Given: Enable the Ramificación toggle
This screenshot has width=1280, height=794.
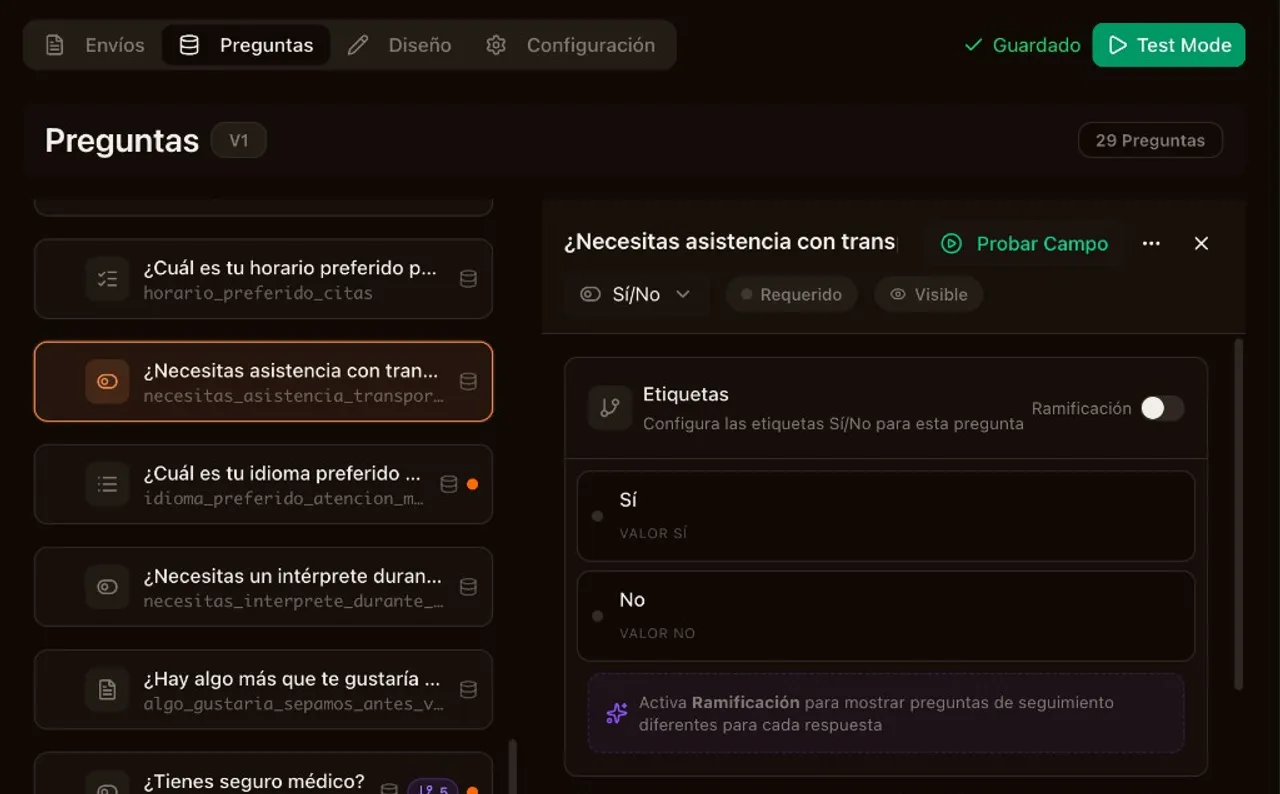Looking at the screenshot, I should pos(1162,408).
